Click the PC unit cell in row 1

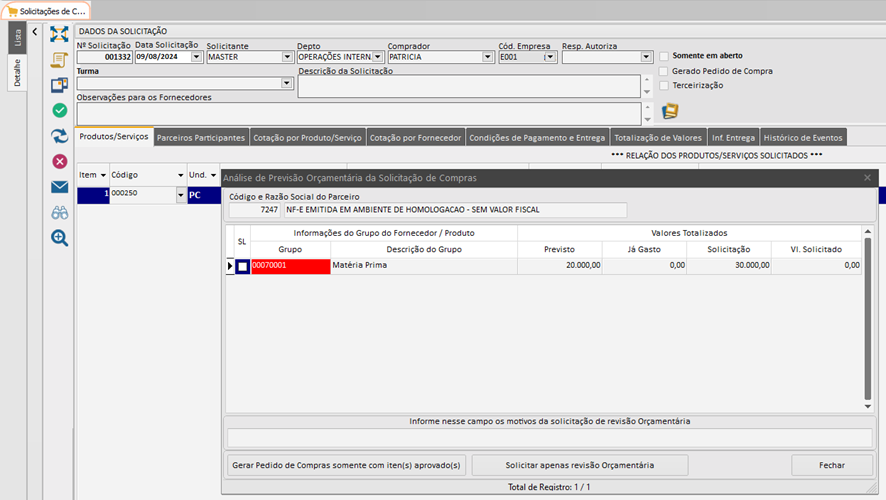(204, 195)
